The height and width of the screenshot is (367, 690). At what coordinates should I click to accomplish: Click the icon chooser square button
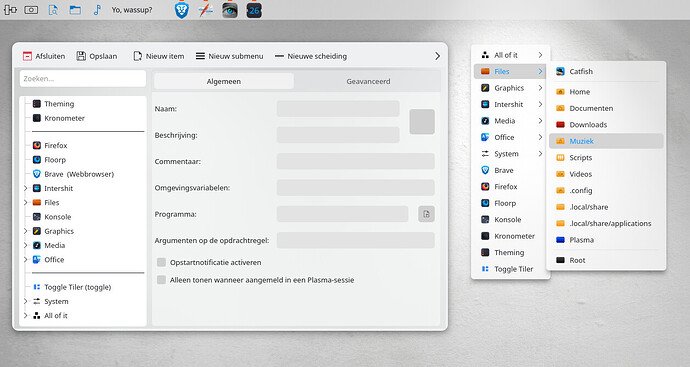pyautogui.click(x=422, y=122)
